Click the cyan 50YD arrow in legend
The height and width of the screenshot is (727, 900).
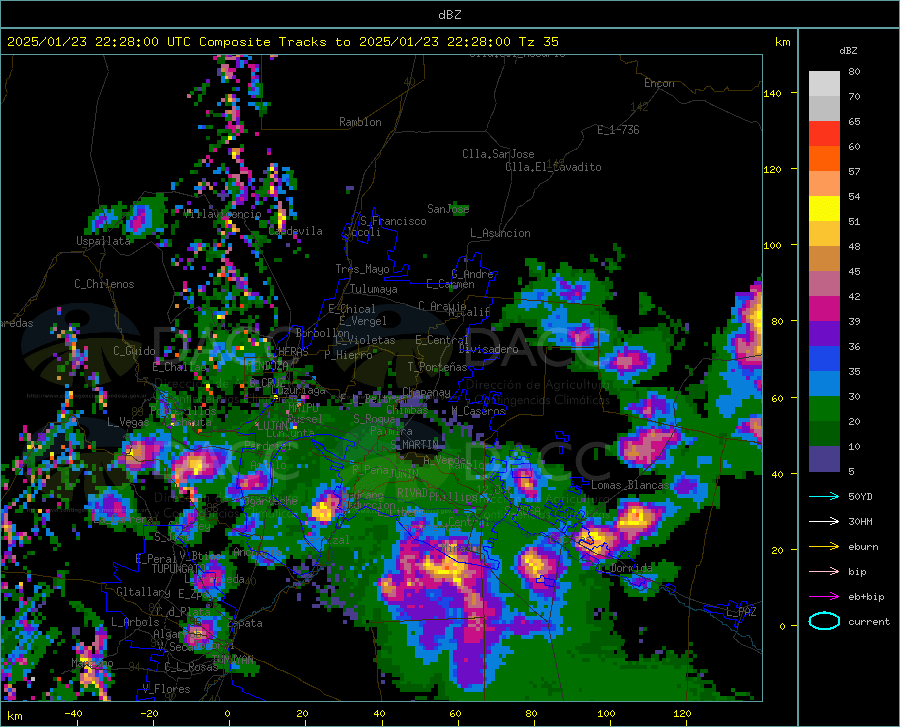824,496
